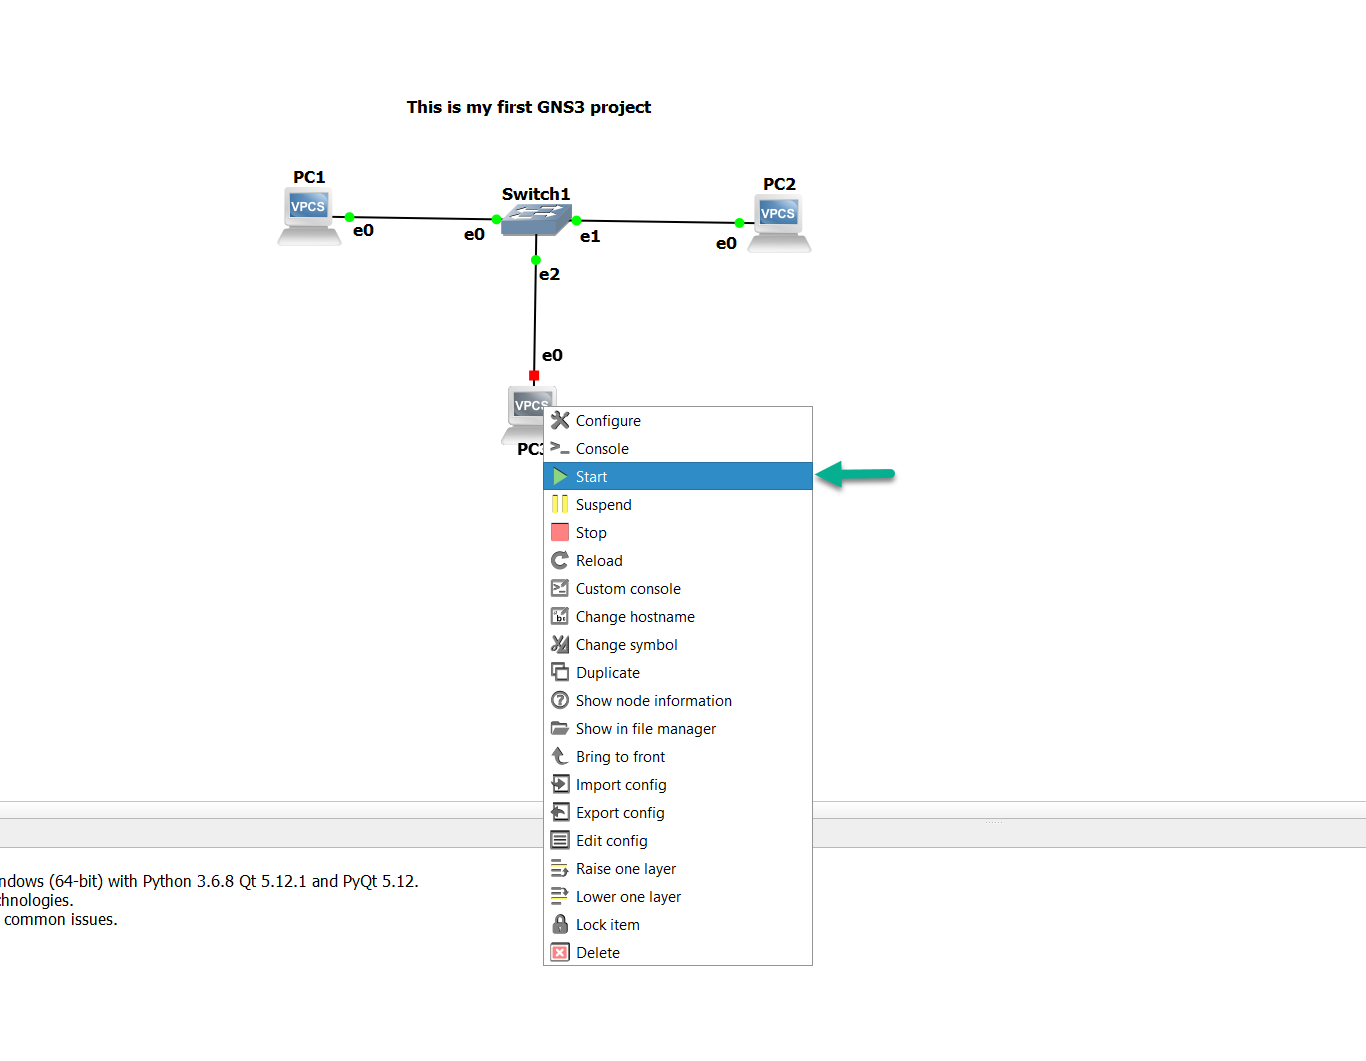Screen dimensions: 1366x1061
Task: Click the Import config icon
Action: 560,784
